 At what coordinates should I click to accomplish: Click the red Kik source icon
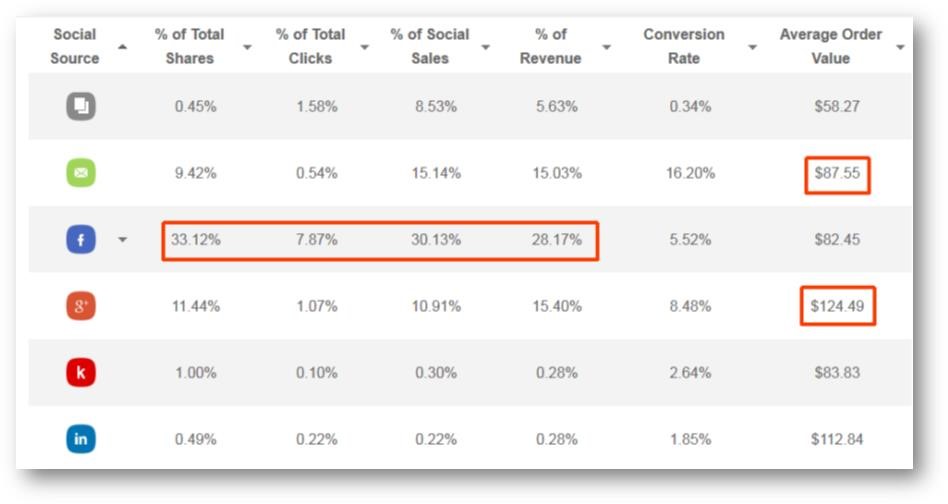(x=81, y=372)
